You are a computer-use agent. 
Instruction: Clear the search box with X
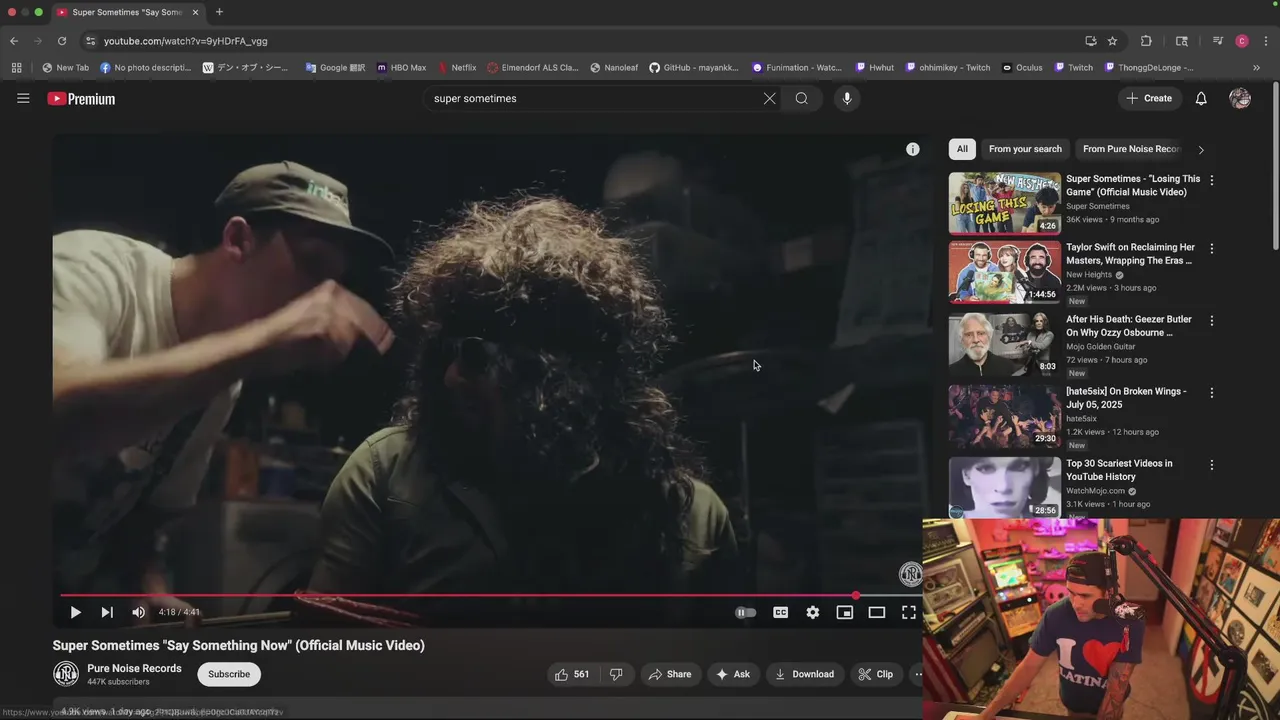[x=769, y=98]
